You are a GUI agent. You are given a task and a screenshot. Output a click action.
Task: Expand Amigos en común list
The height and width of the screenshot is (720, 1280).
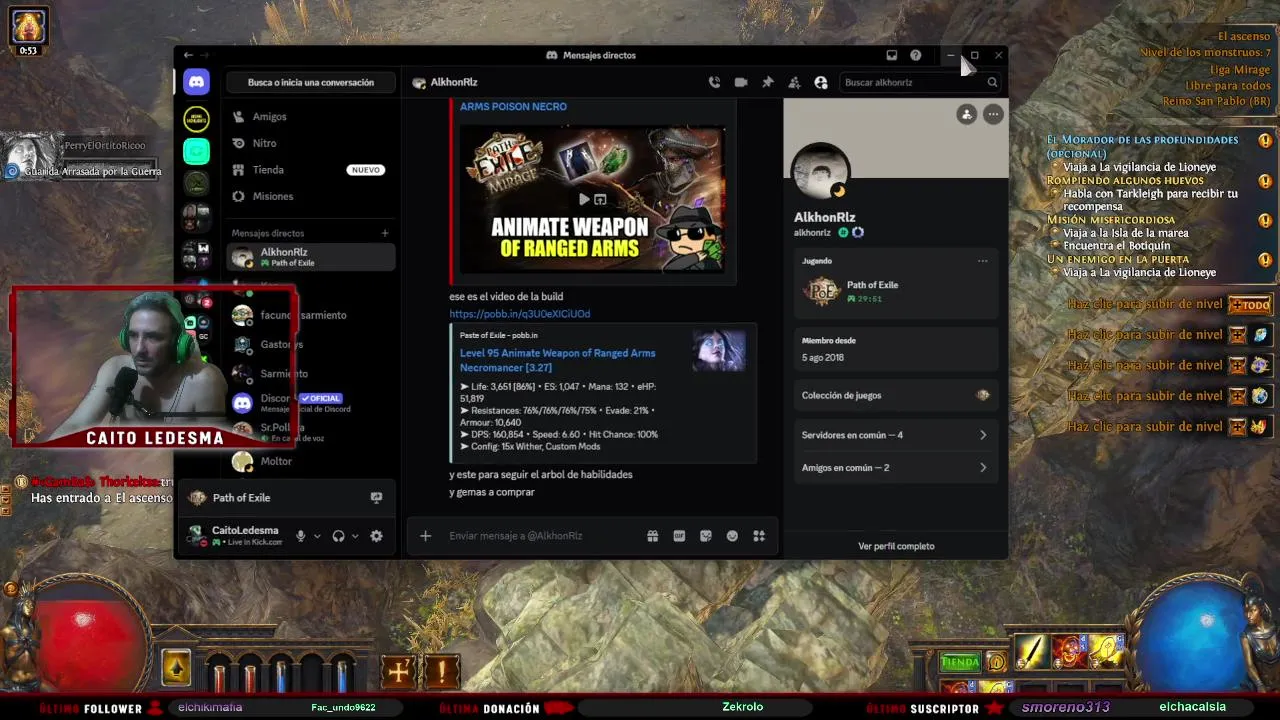894,467
